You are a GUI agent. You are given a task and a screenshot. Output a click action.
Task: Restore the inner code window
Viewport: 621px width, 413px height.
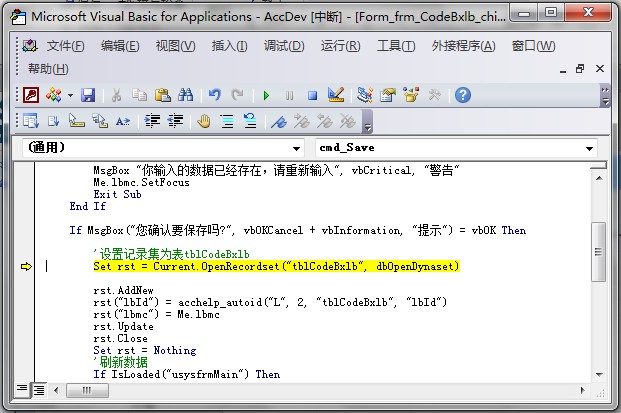580,69
